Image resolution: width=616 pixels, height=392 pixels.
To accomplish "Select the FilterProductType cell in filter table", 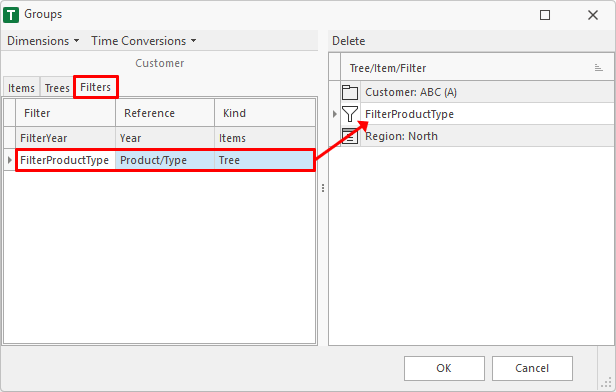I will pos(66,160).
